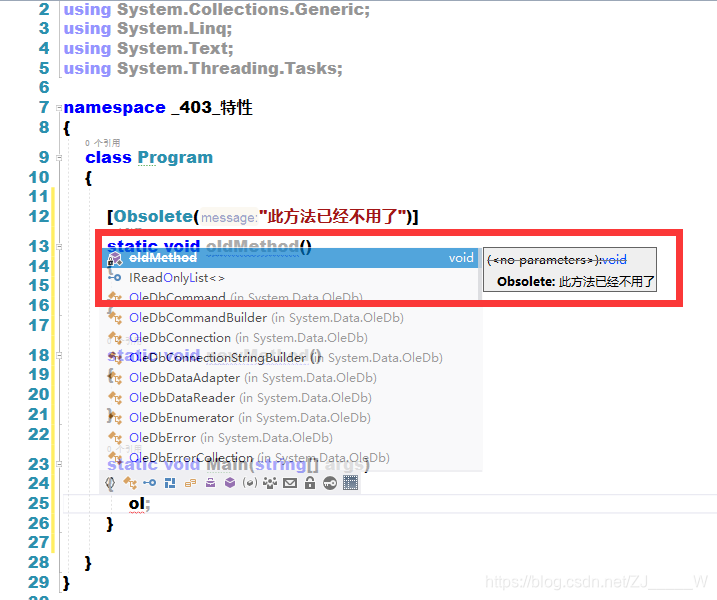This screenshot has width=717, height=600.
Task: Click 'System.Linq' on line 3
Action: tap(172, 29)
